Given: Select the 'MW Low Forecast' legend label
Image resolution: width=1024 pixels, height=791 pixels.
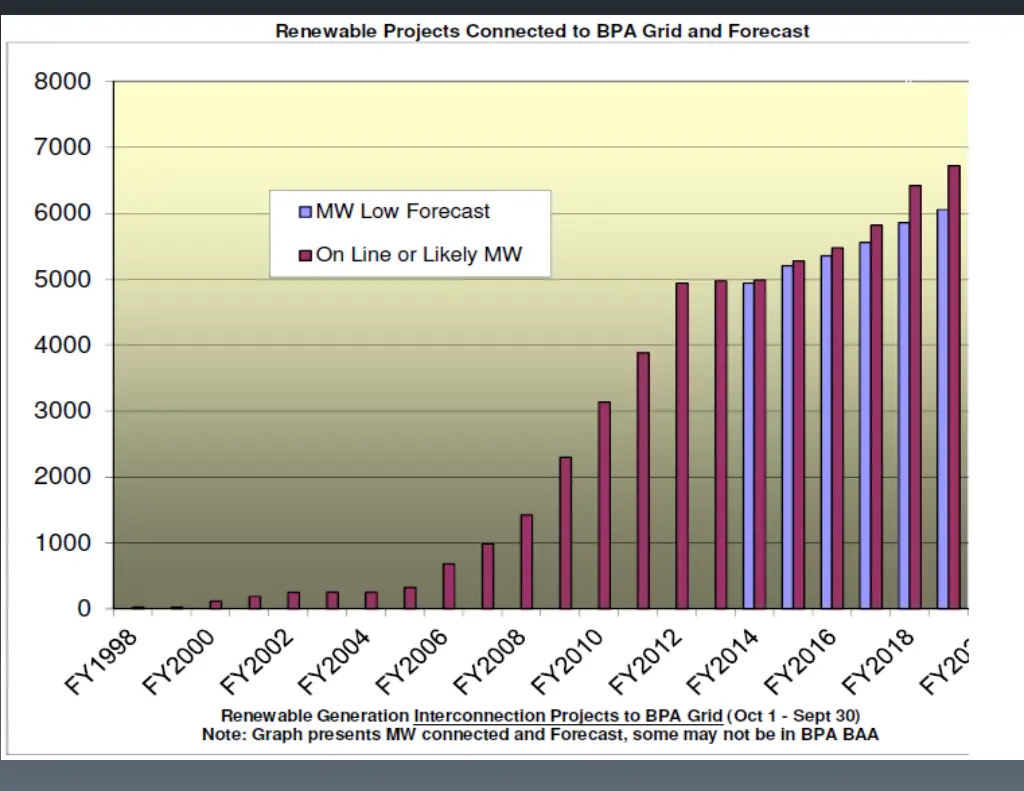Looking at the screenshot, I should click(402, 212).
